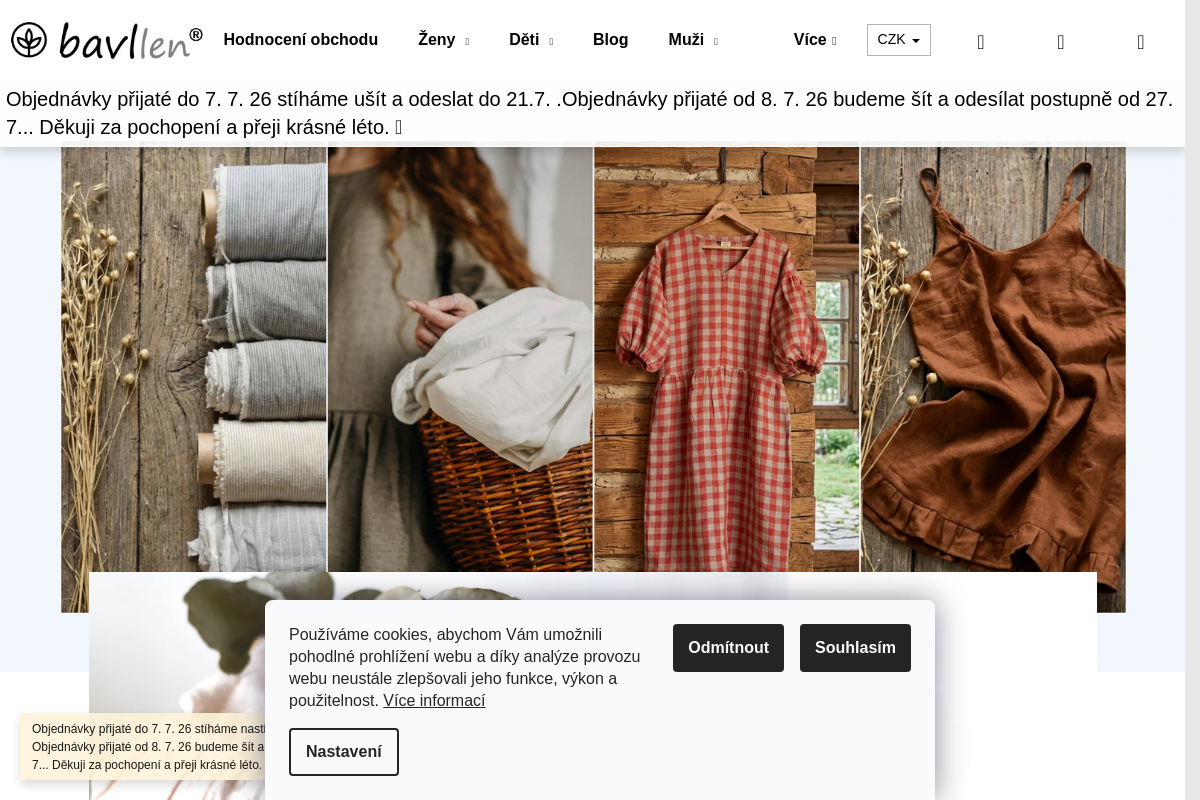The height and width of the screenshot is (800, 1200).
Task: Expand the Více menu
Action: tap(815, 40)
